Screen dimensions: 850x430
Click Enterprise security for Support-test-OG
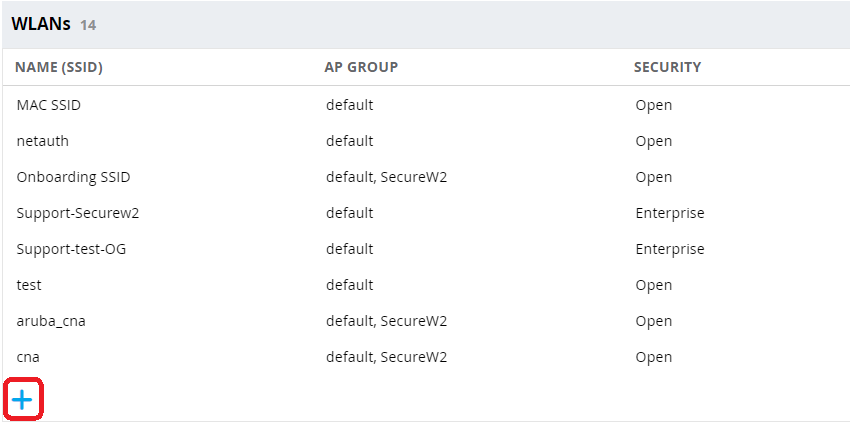pyautogui.click(x=669, y=249)
